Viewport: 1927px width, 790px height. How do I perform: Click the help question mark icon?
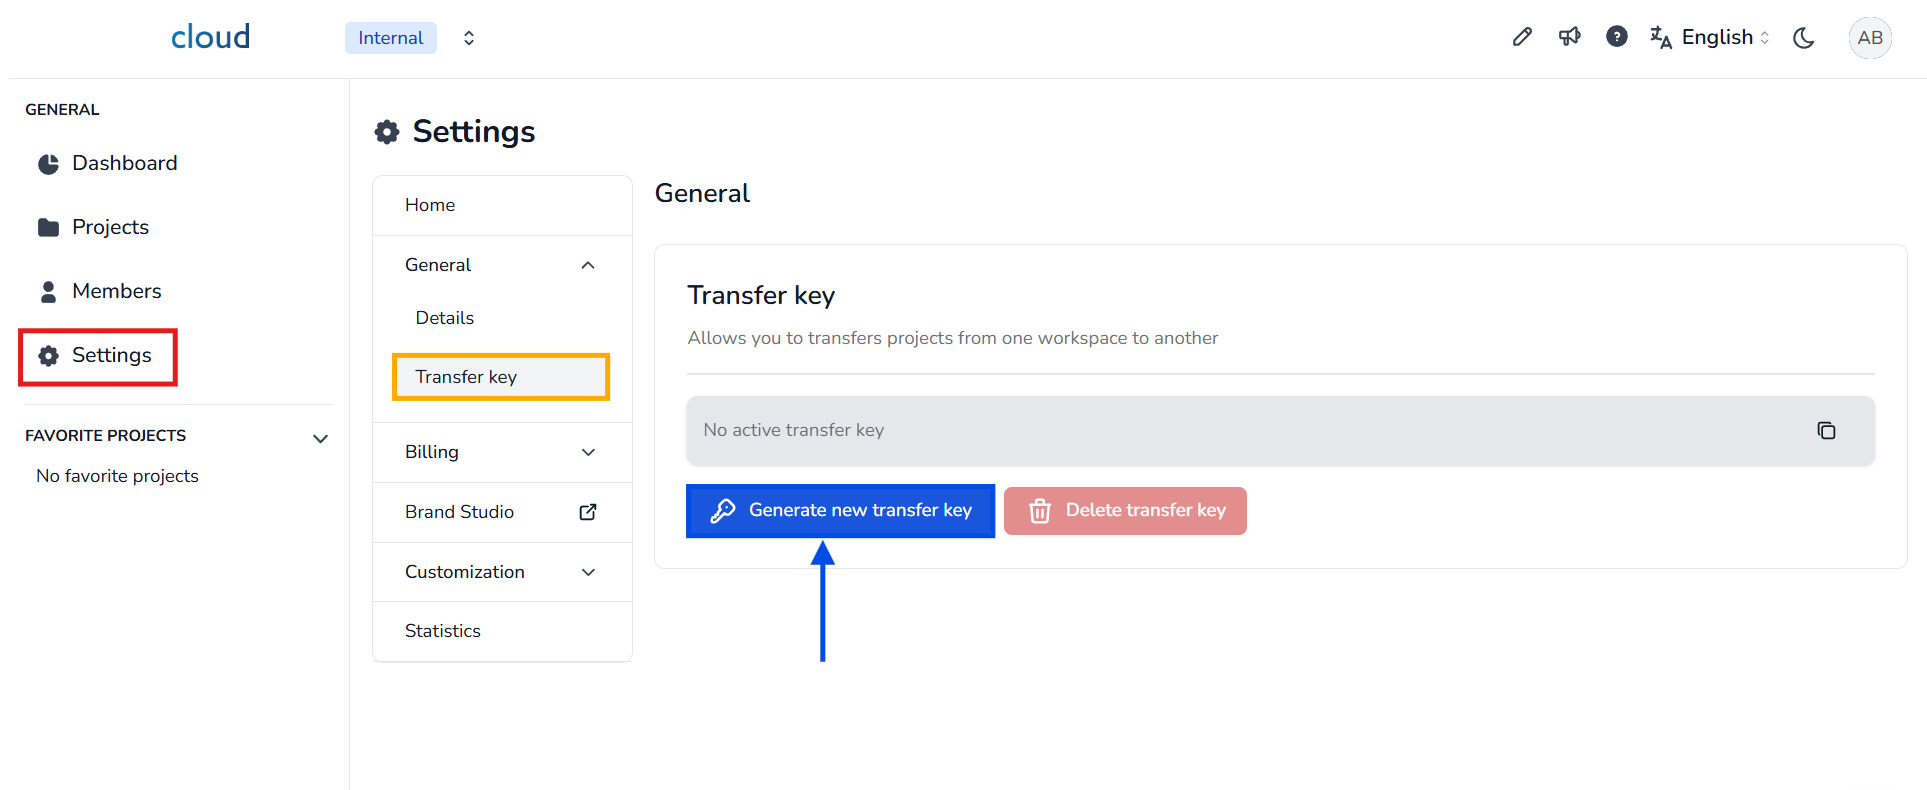[x=1616, y=37]
